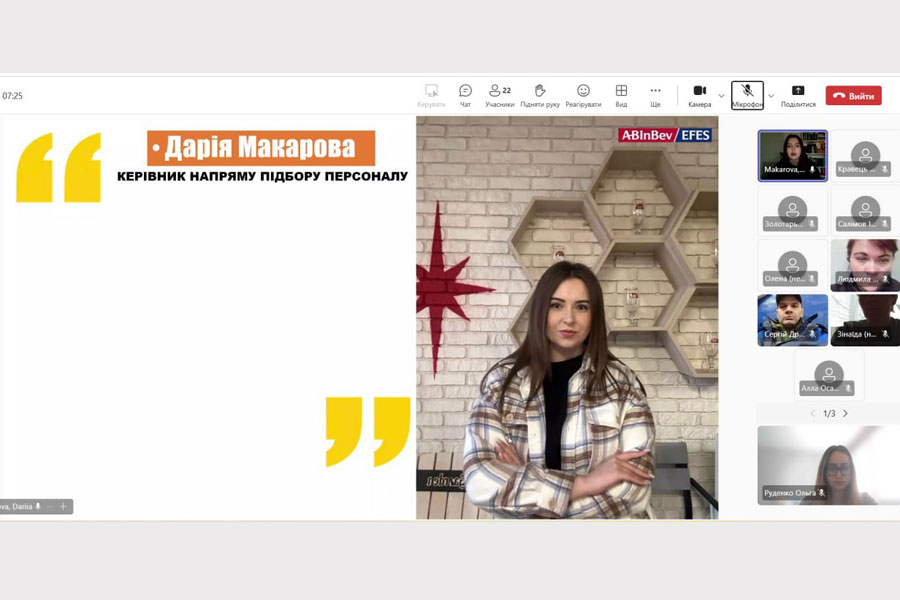The width and height of the screenshot is (900, 600).
Task: Open the Ще more options menu
Action: click(x=655, y=95)
